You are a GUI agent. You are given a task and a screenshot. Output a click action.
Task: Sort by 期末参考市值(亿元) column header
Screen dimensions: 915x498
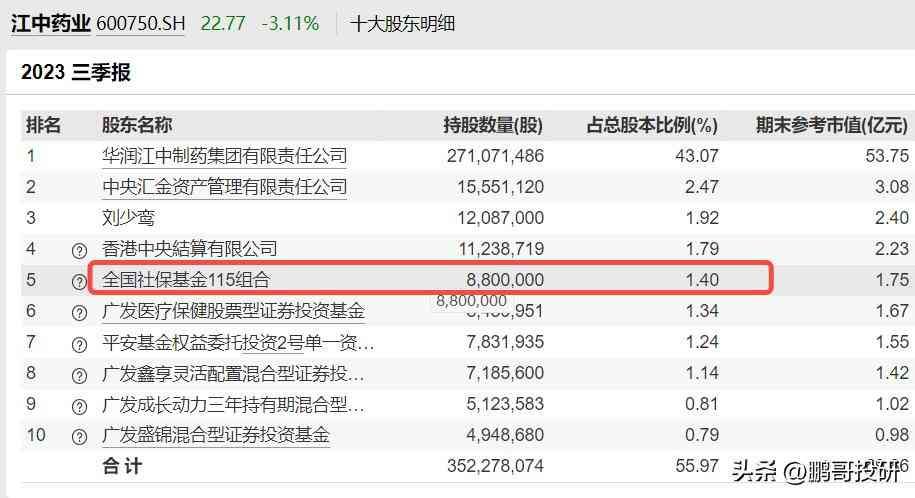[x=832, y=125]
